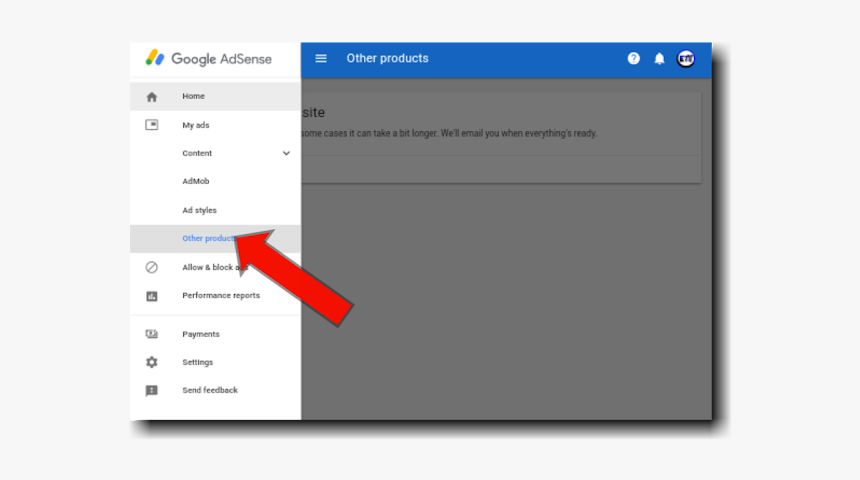Open Ad styles menu item
This screenshot has height=480, width=860.
199,210
